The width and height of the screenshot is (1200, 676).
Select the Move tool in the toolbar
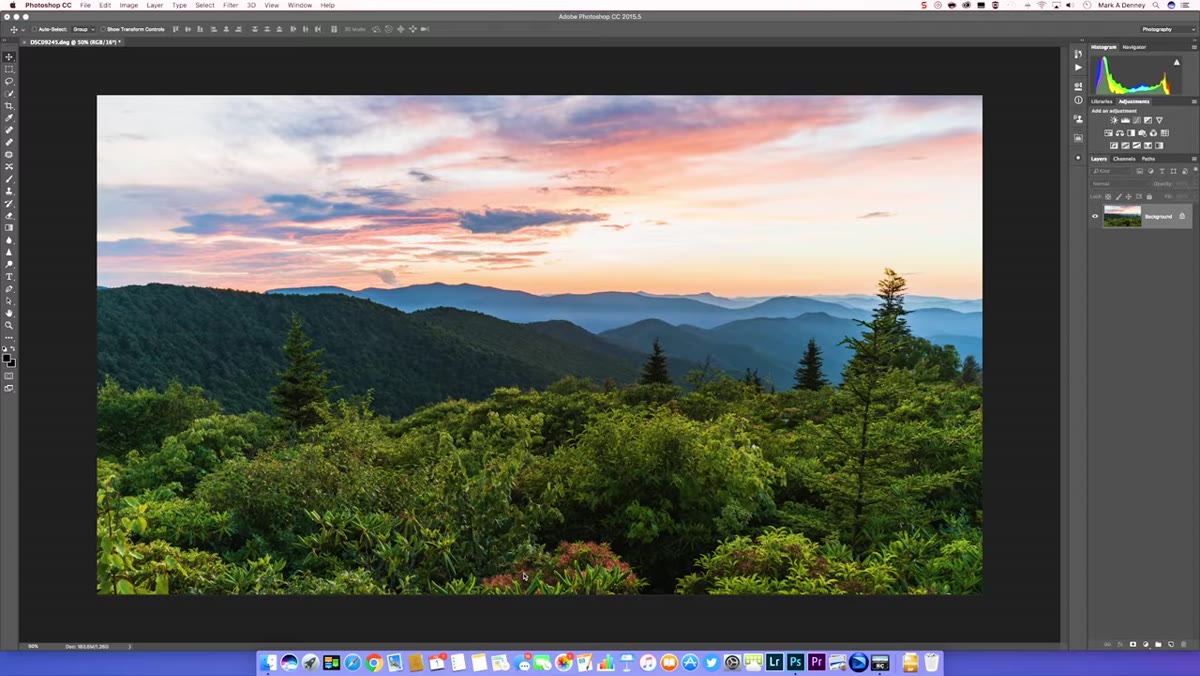coord(8,56)
